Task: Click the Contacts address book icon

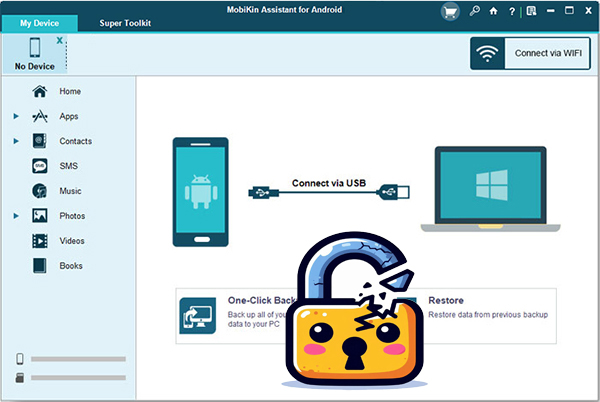Action: [40, 141]
